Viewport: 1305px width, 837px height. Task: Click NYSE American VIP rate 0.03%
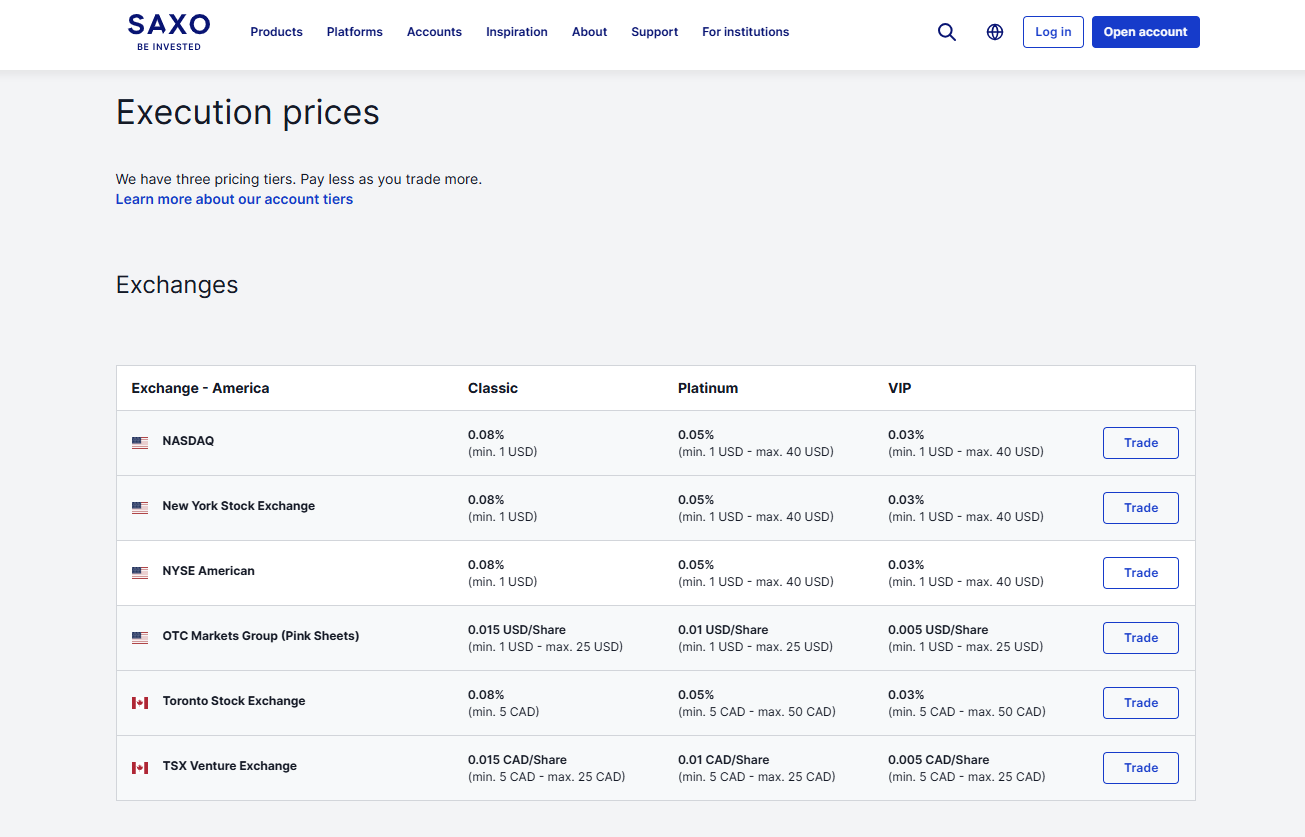click(906, 565)
